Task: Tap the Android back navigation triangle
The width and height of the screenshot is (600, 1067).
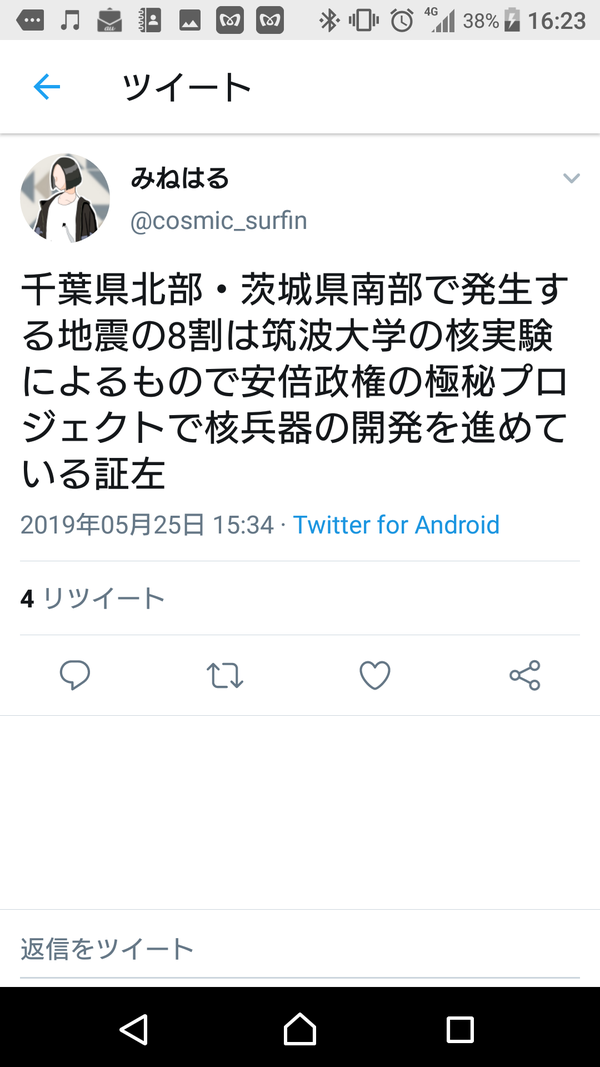Action: click(134, 1028)
